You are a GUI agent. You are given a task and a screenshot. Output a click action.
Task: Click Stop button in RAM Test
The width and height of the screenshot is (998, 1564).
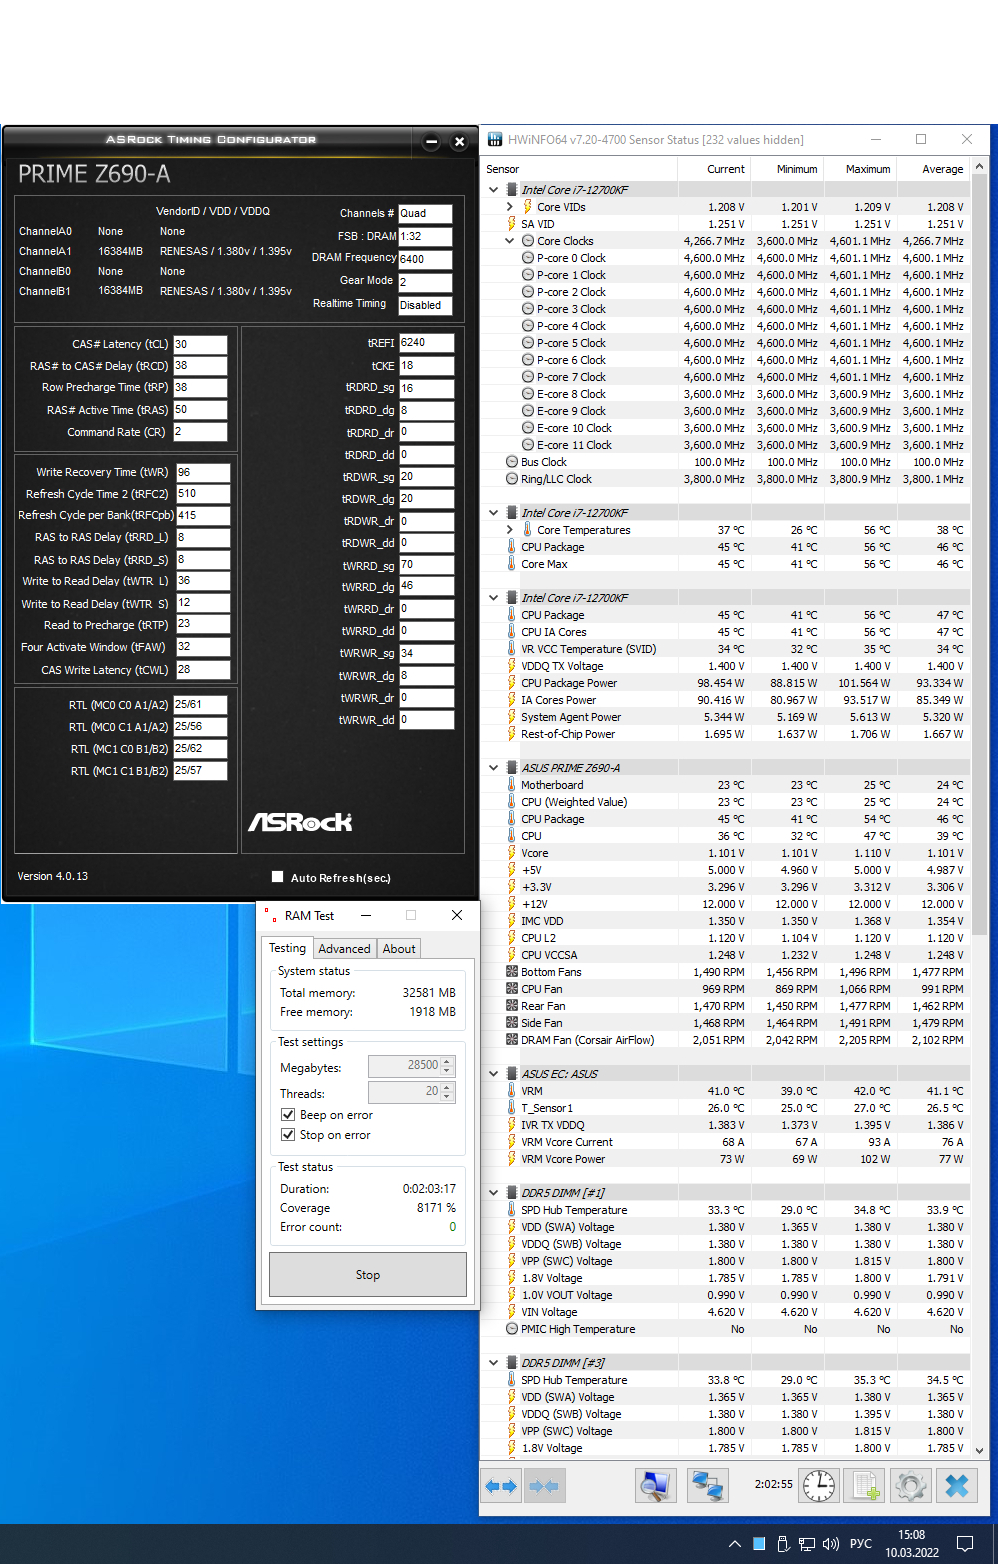(367, 1275)
